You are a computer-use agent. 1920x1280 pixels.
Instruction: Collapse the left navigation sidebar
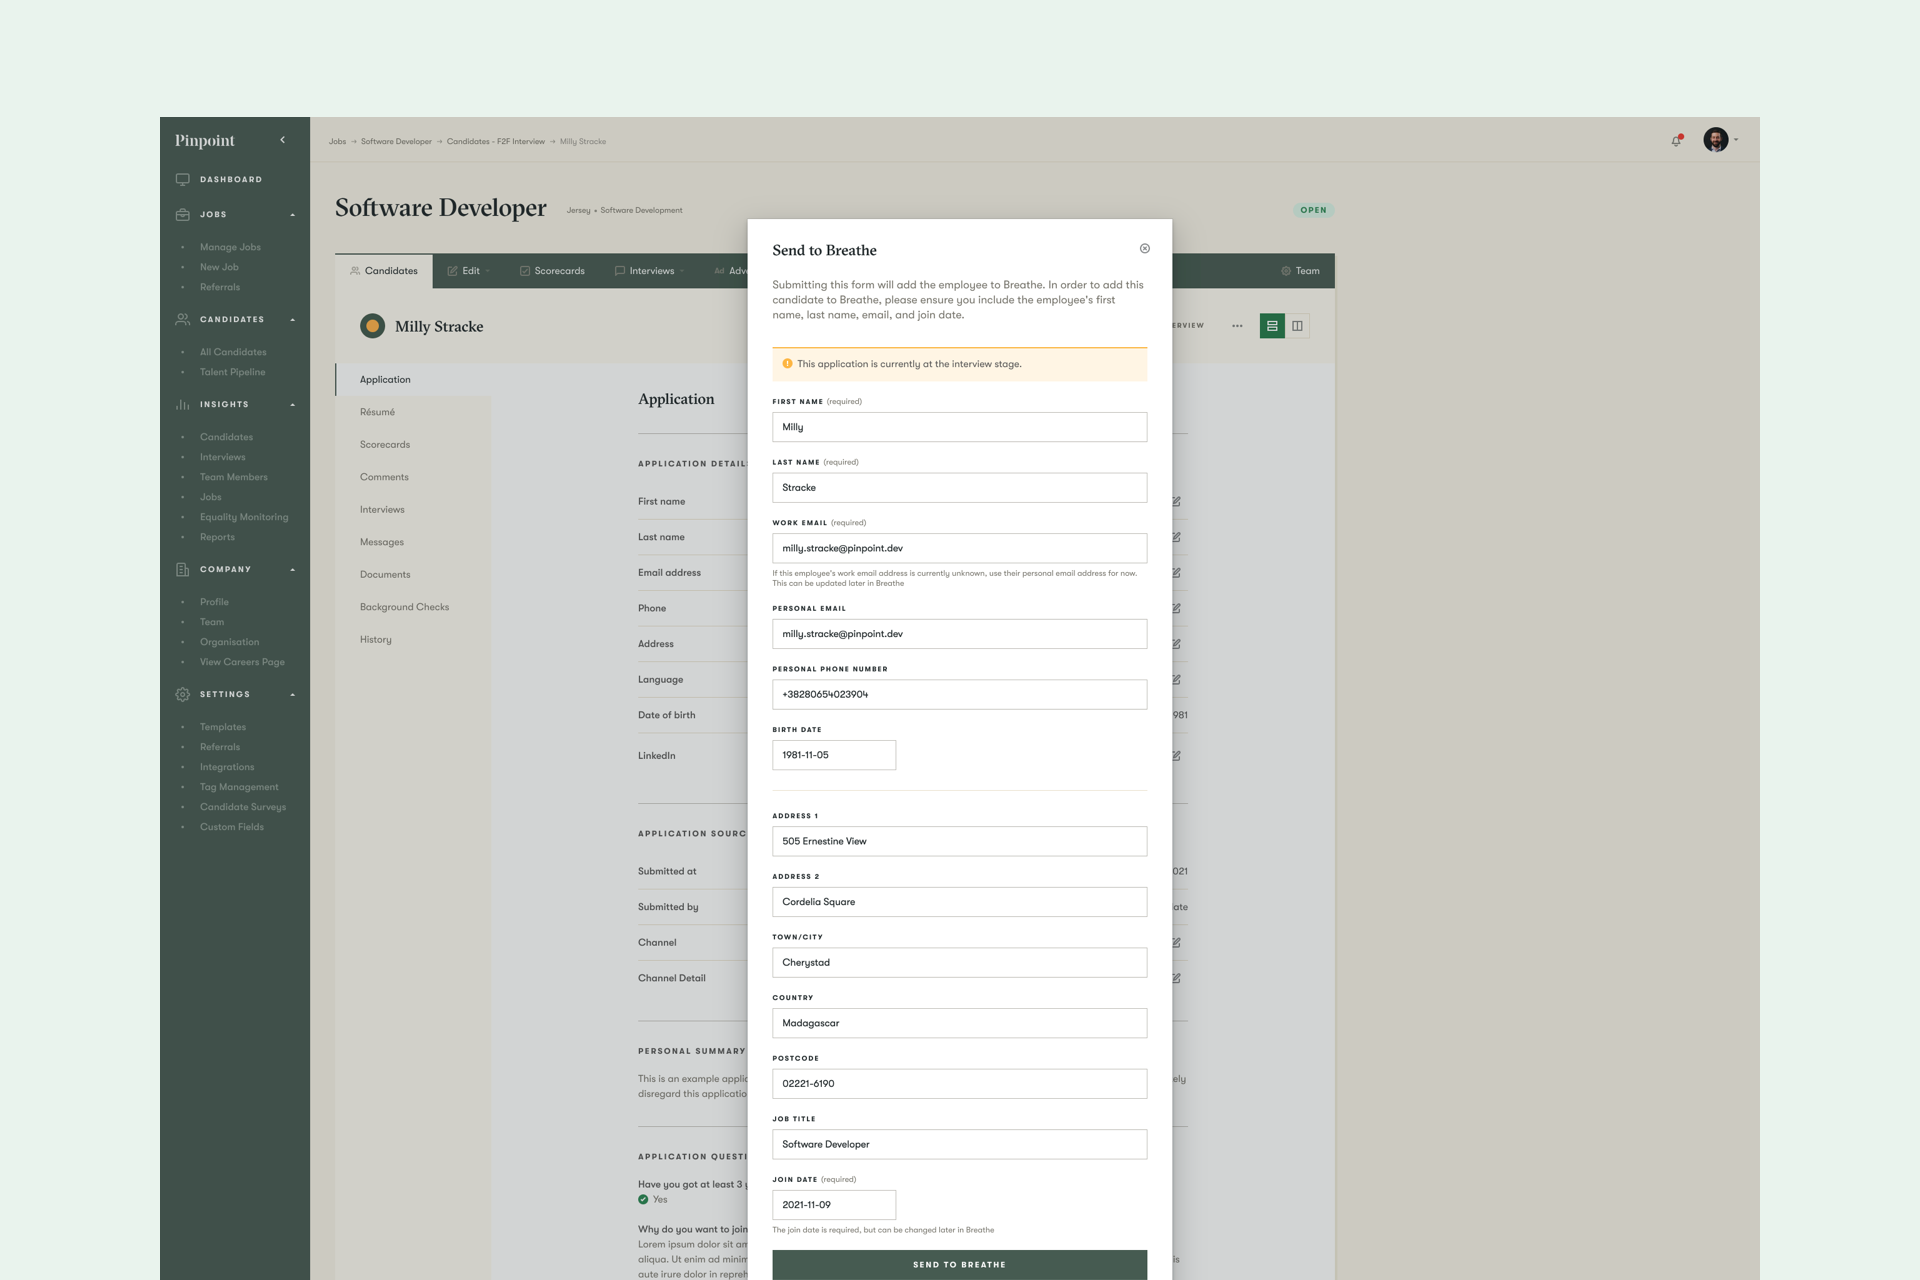[x=282, y=139]
